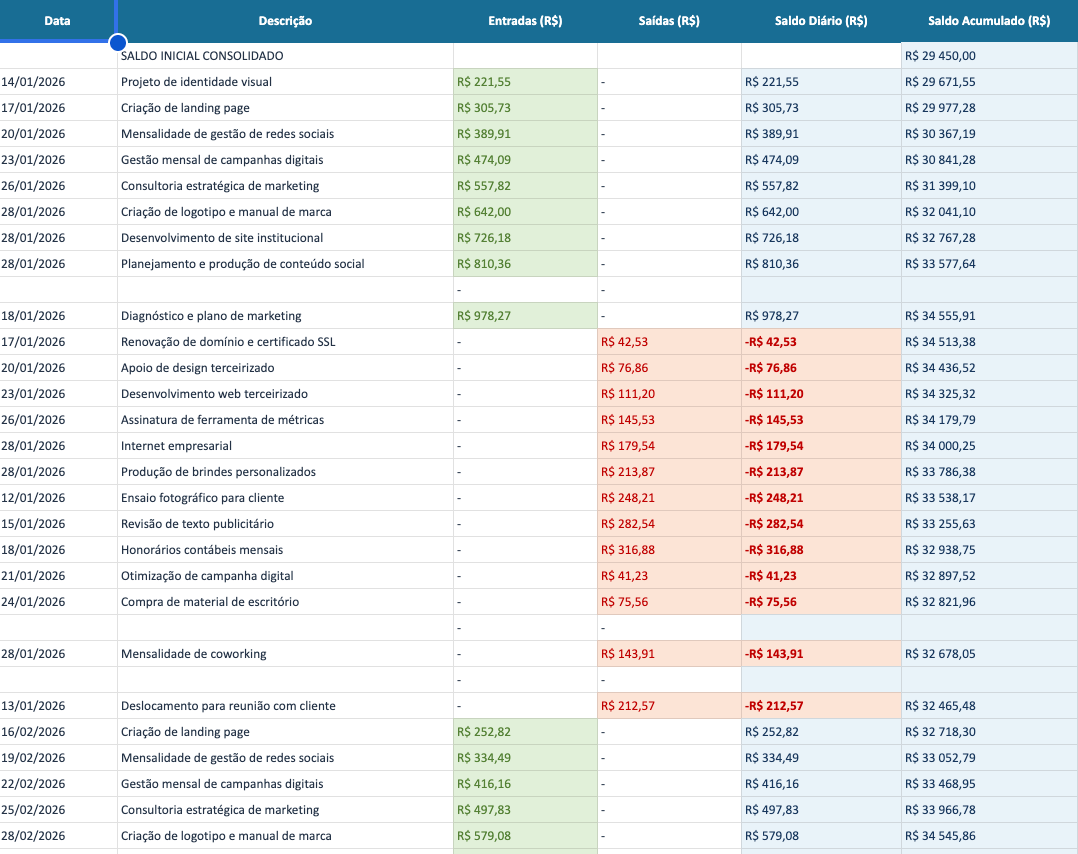
Task: Select the red R$ 111,20 expense cell
Action: coord(669,394)
